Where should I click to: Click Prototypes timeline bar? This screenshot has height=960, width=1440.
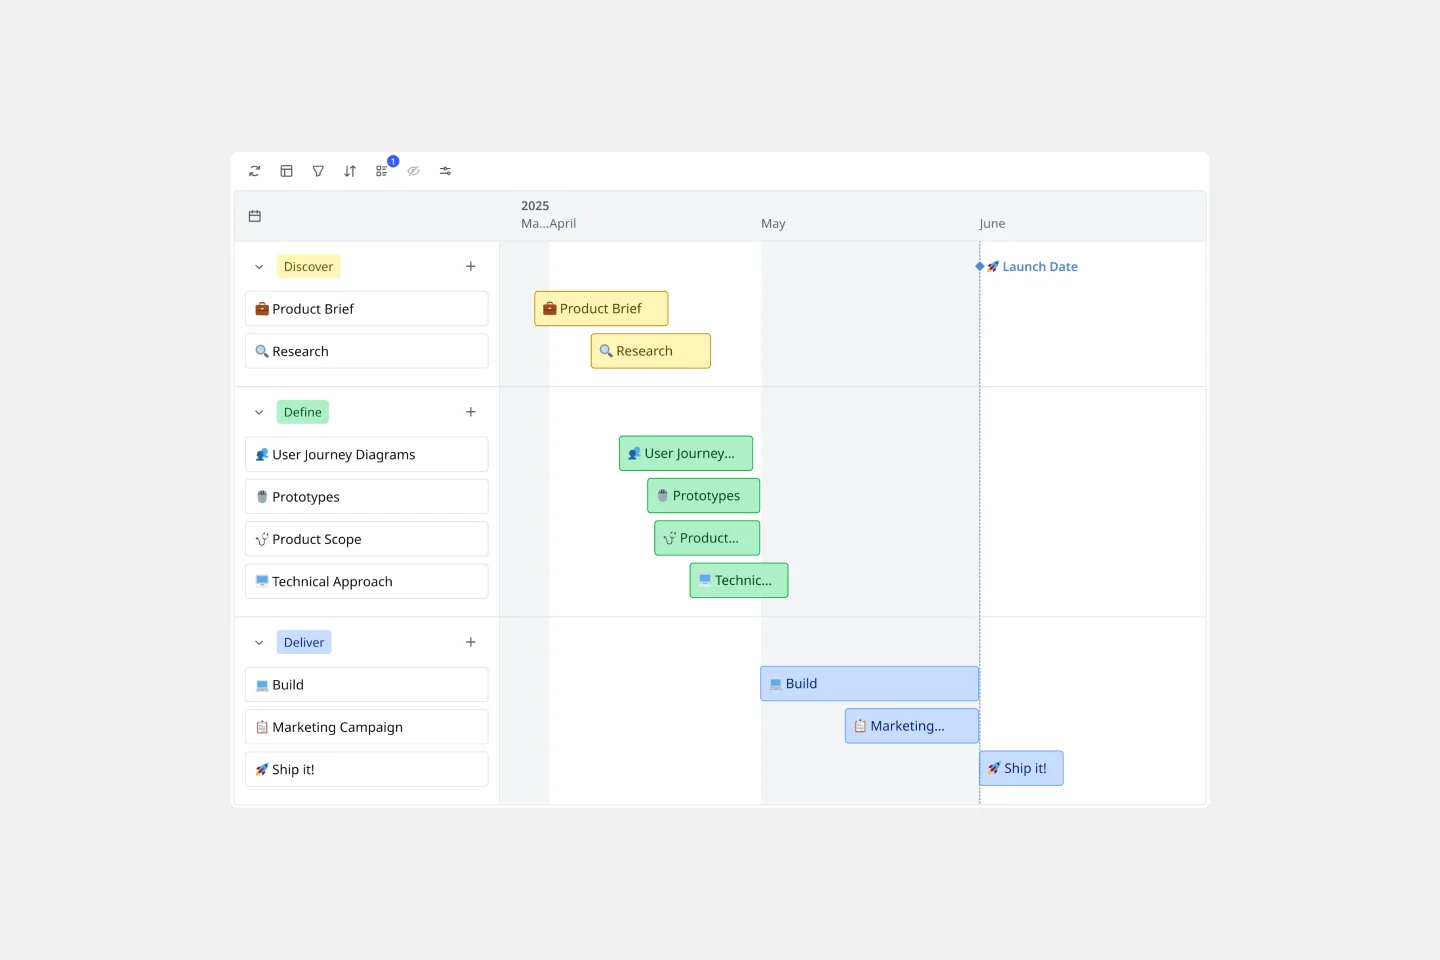pyautogui.click(x=704, y=496)
